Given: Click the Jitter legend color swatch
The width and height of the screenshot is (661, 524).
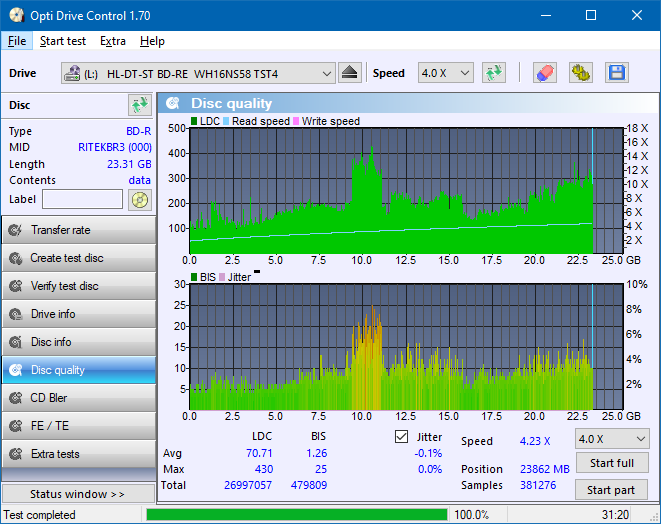Looking at the screenshot, I should (x=222, y=277).
